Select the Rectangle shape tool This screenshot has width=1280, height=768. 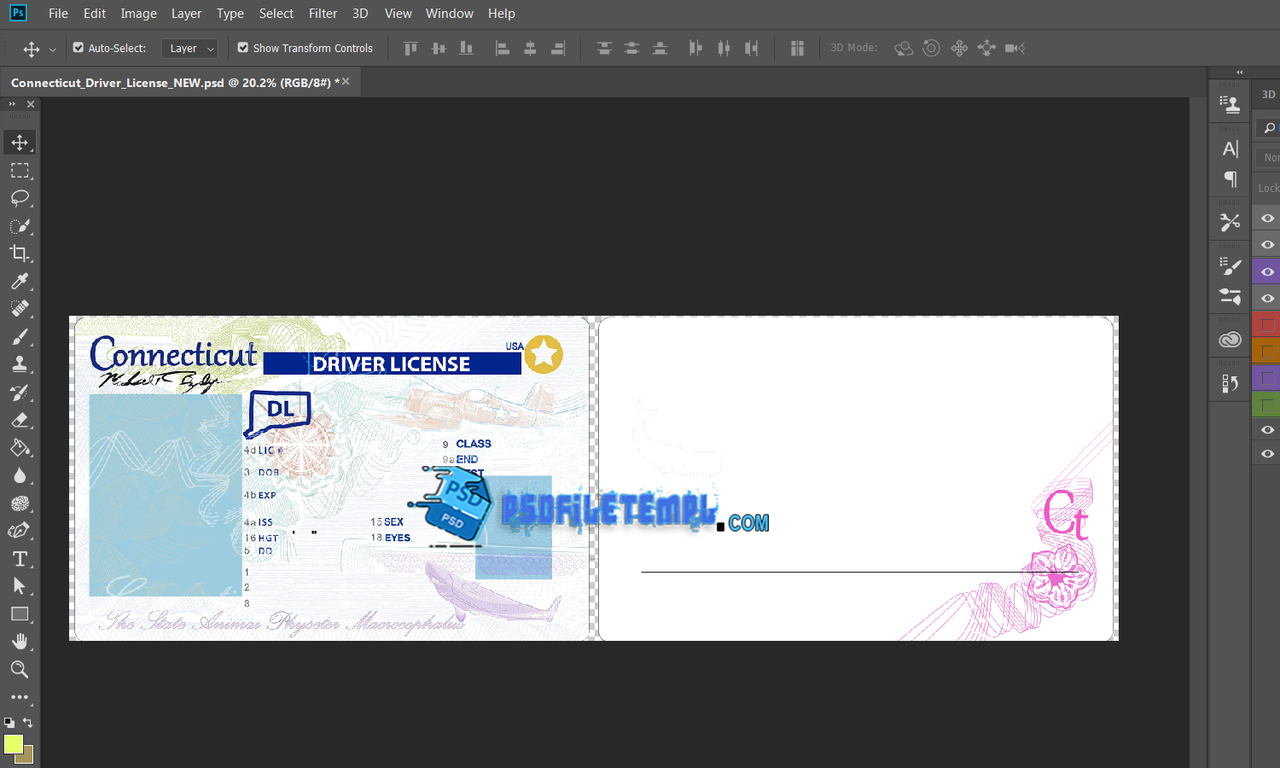tap(19, 614)
